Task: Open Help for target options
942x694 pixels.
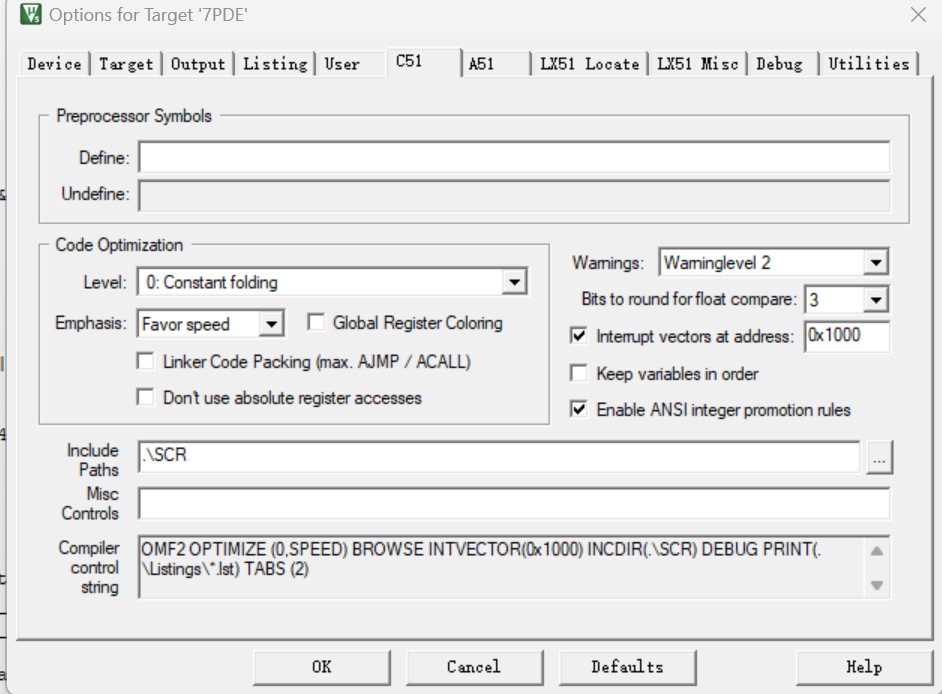Action: pos(864,667)
